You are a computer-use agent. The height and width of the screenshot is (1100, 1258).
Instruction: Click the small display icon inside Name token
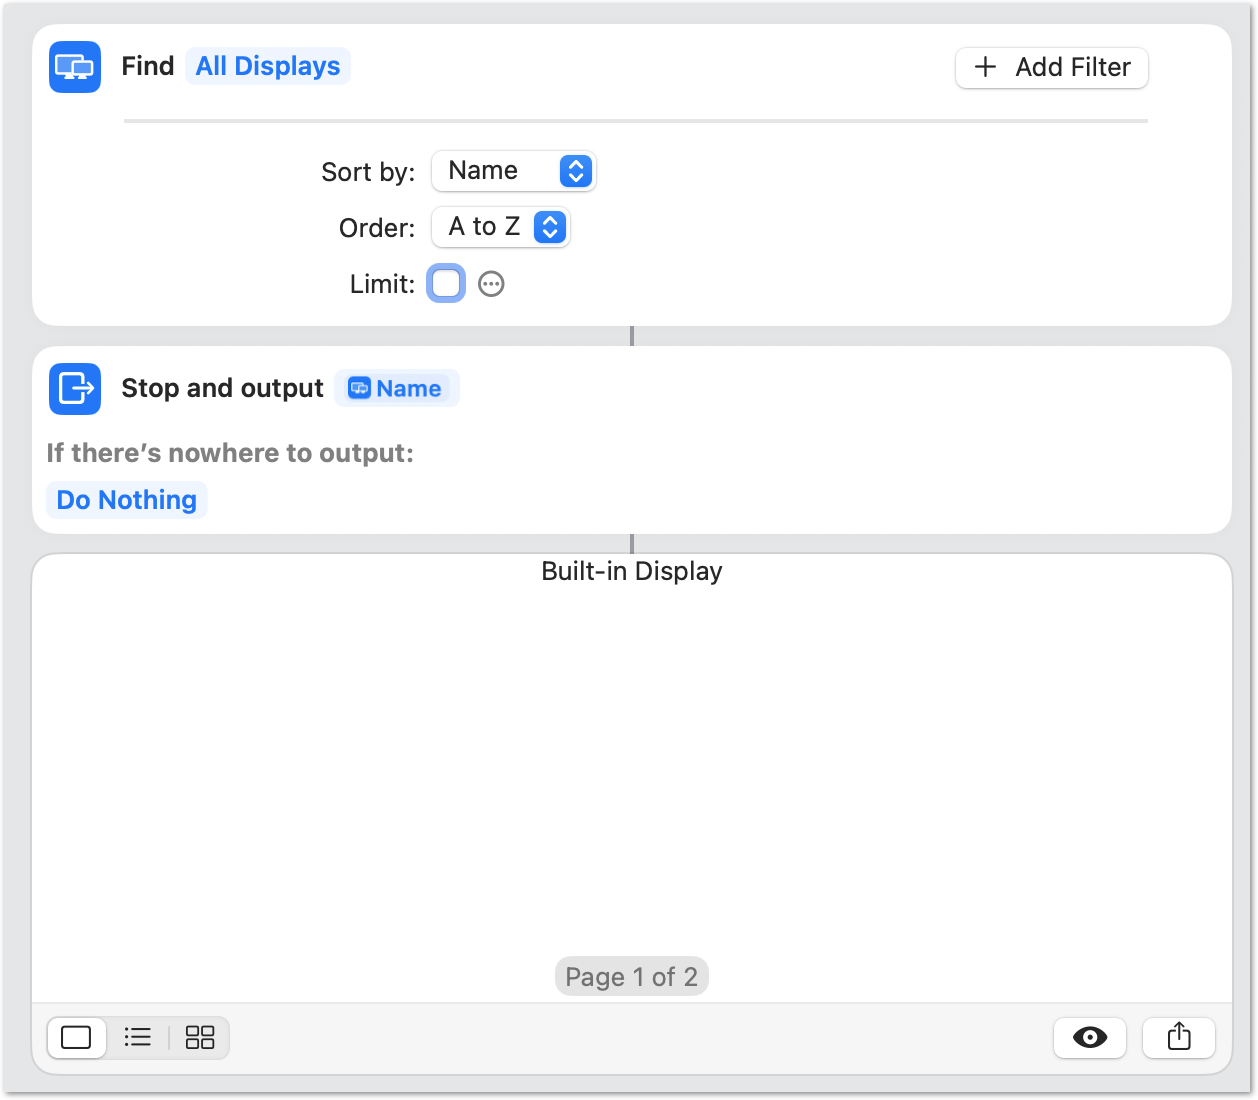(359, 389)
